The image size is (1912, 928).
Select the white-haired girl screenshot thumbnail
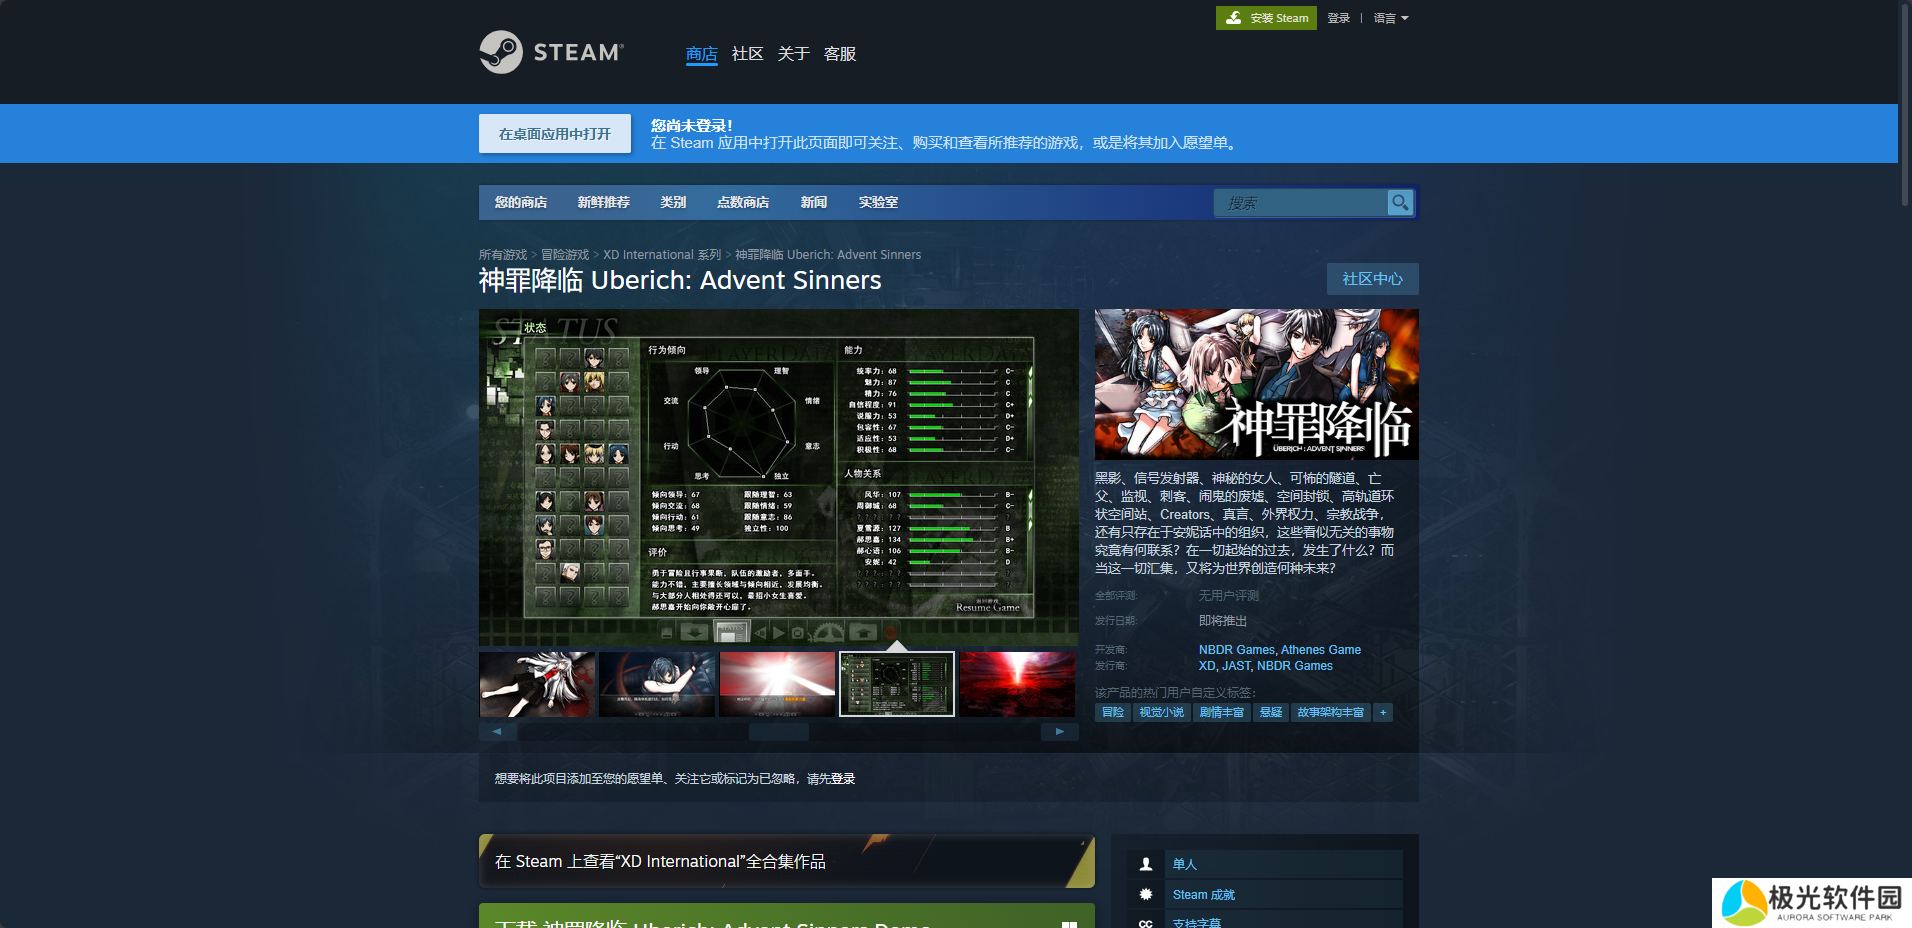537,684
